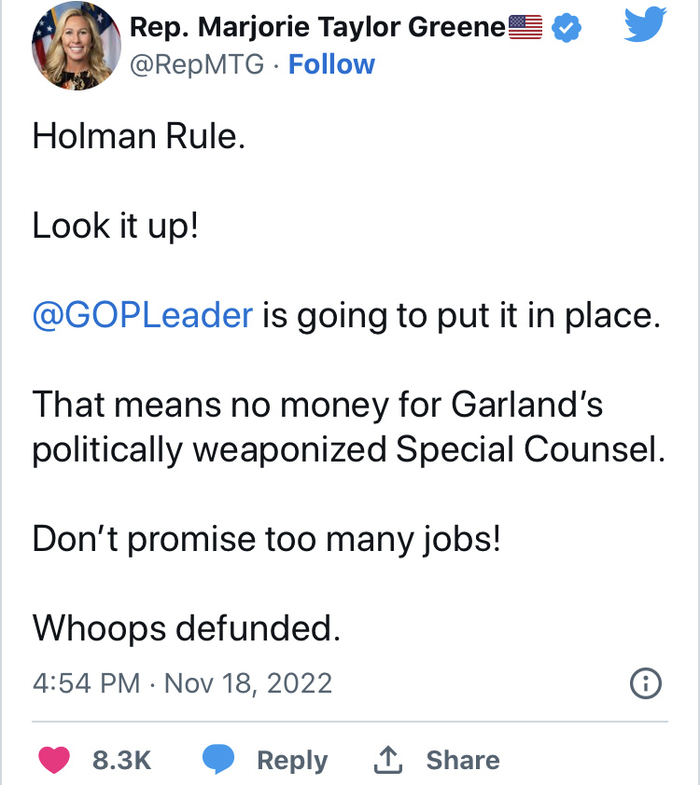Image resolution: width=700 pixels, height=785 pixels.
Task: Open Rep. Marjorie Taylor Greene display name
Action: [x=318, y=28]
